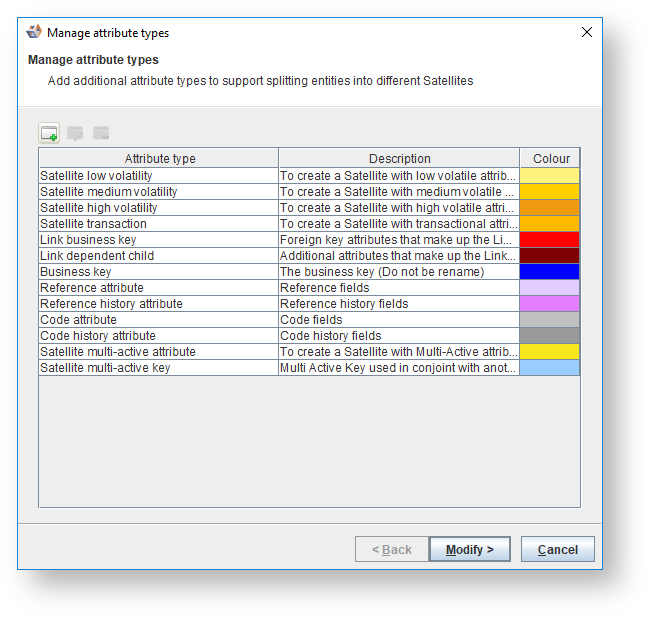Click the 'Satellite with low volatile' description cell

point(399,176)
